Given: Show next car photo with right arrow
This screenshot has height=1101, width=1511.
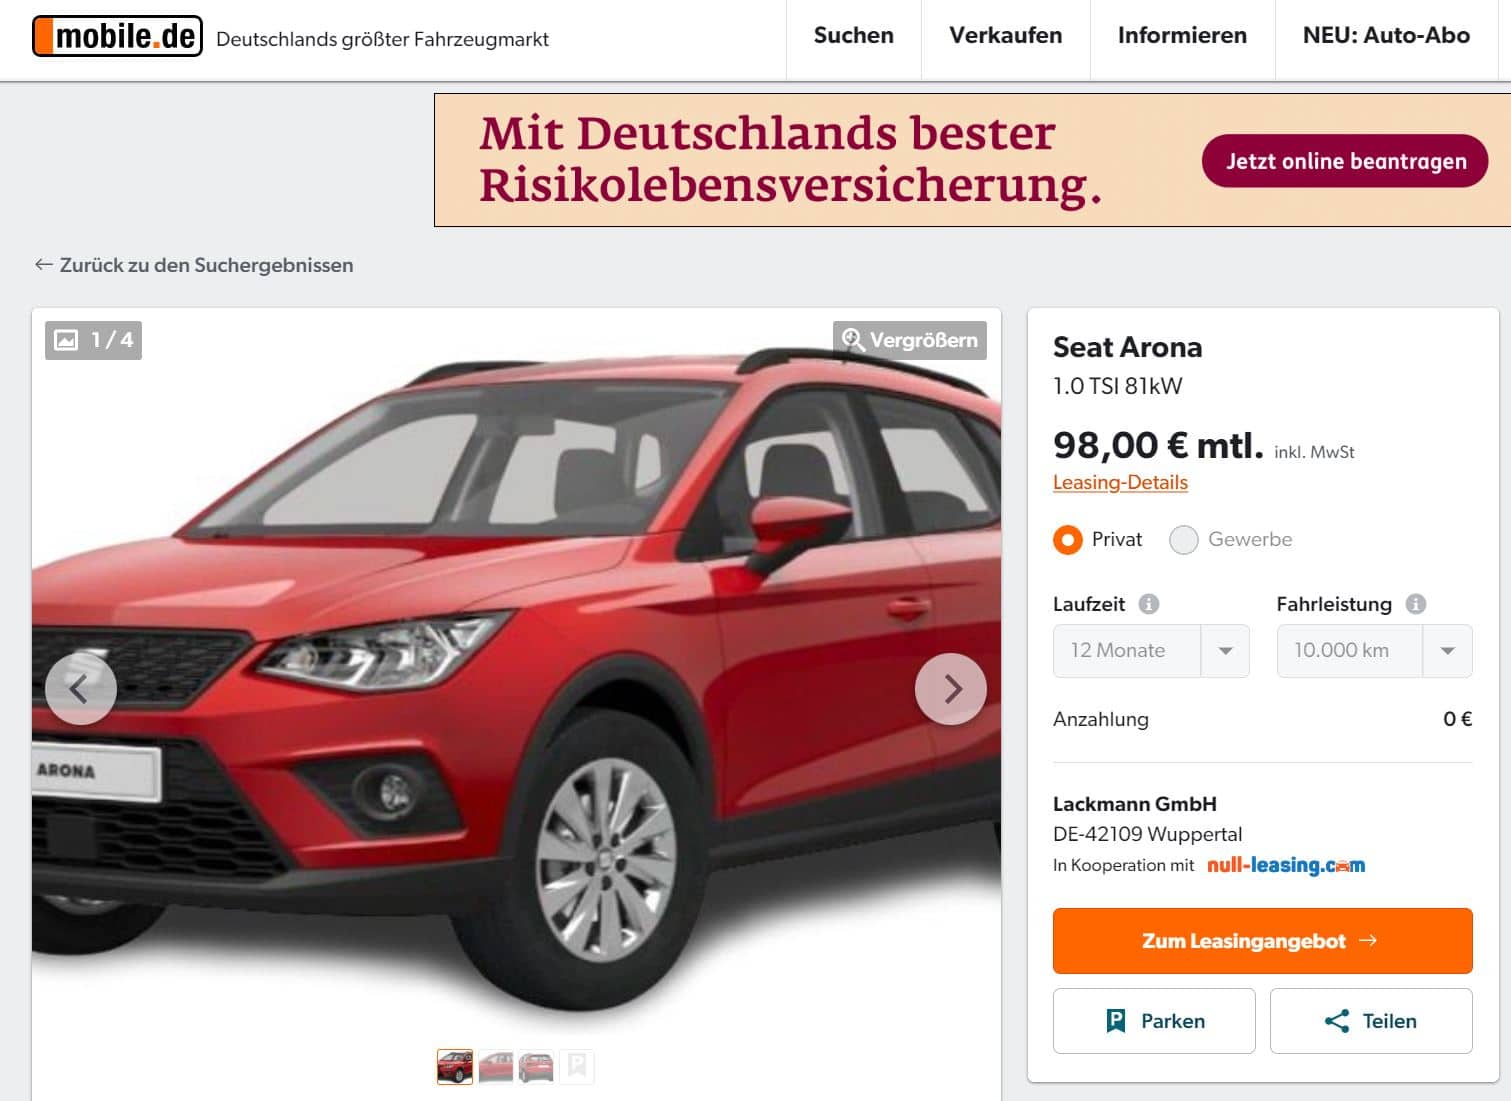Looking at the screenshot, I should coord(951,689).
